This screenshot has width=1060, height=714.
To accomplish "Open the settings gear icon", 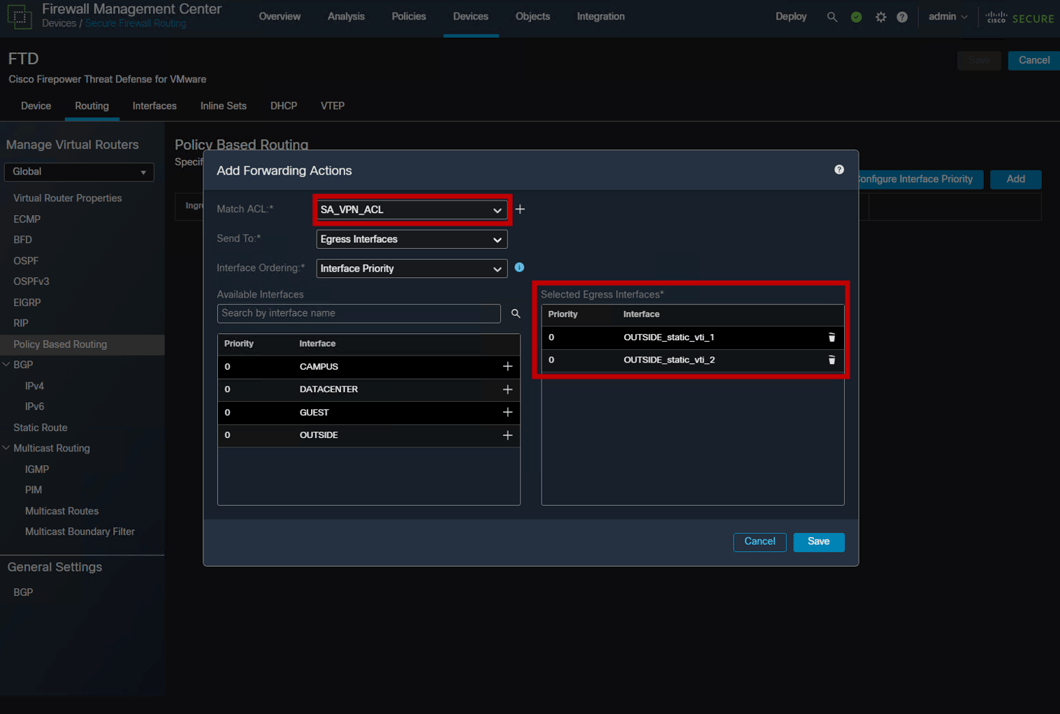I will [880, 17].
